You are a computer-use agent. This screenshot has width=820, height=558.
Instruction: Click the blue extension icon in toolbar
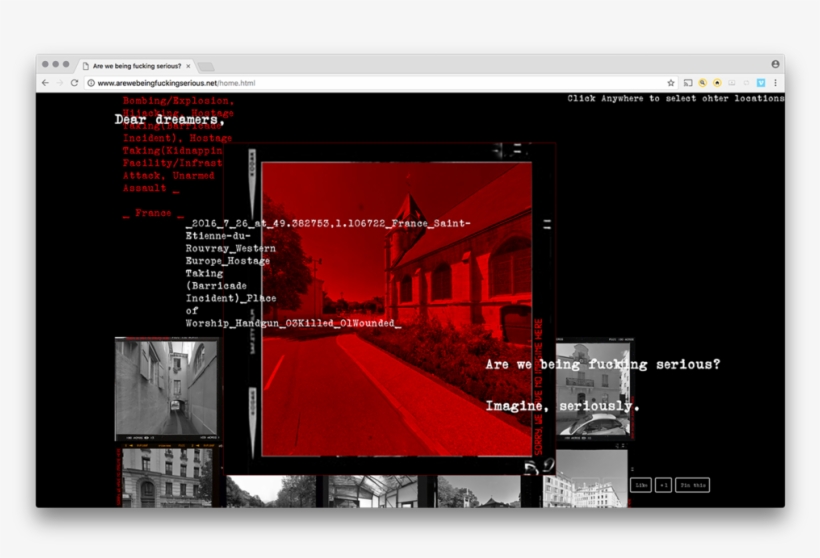coord(761,83)
